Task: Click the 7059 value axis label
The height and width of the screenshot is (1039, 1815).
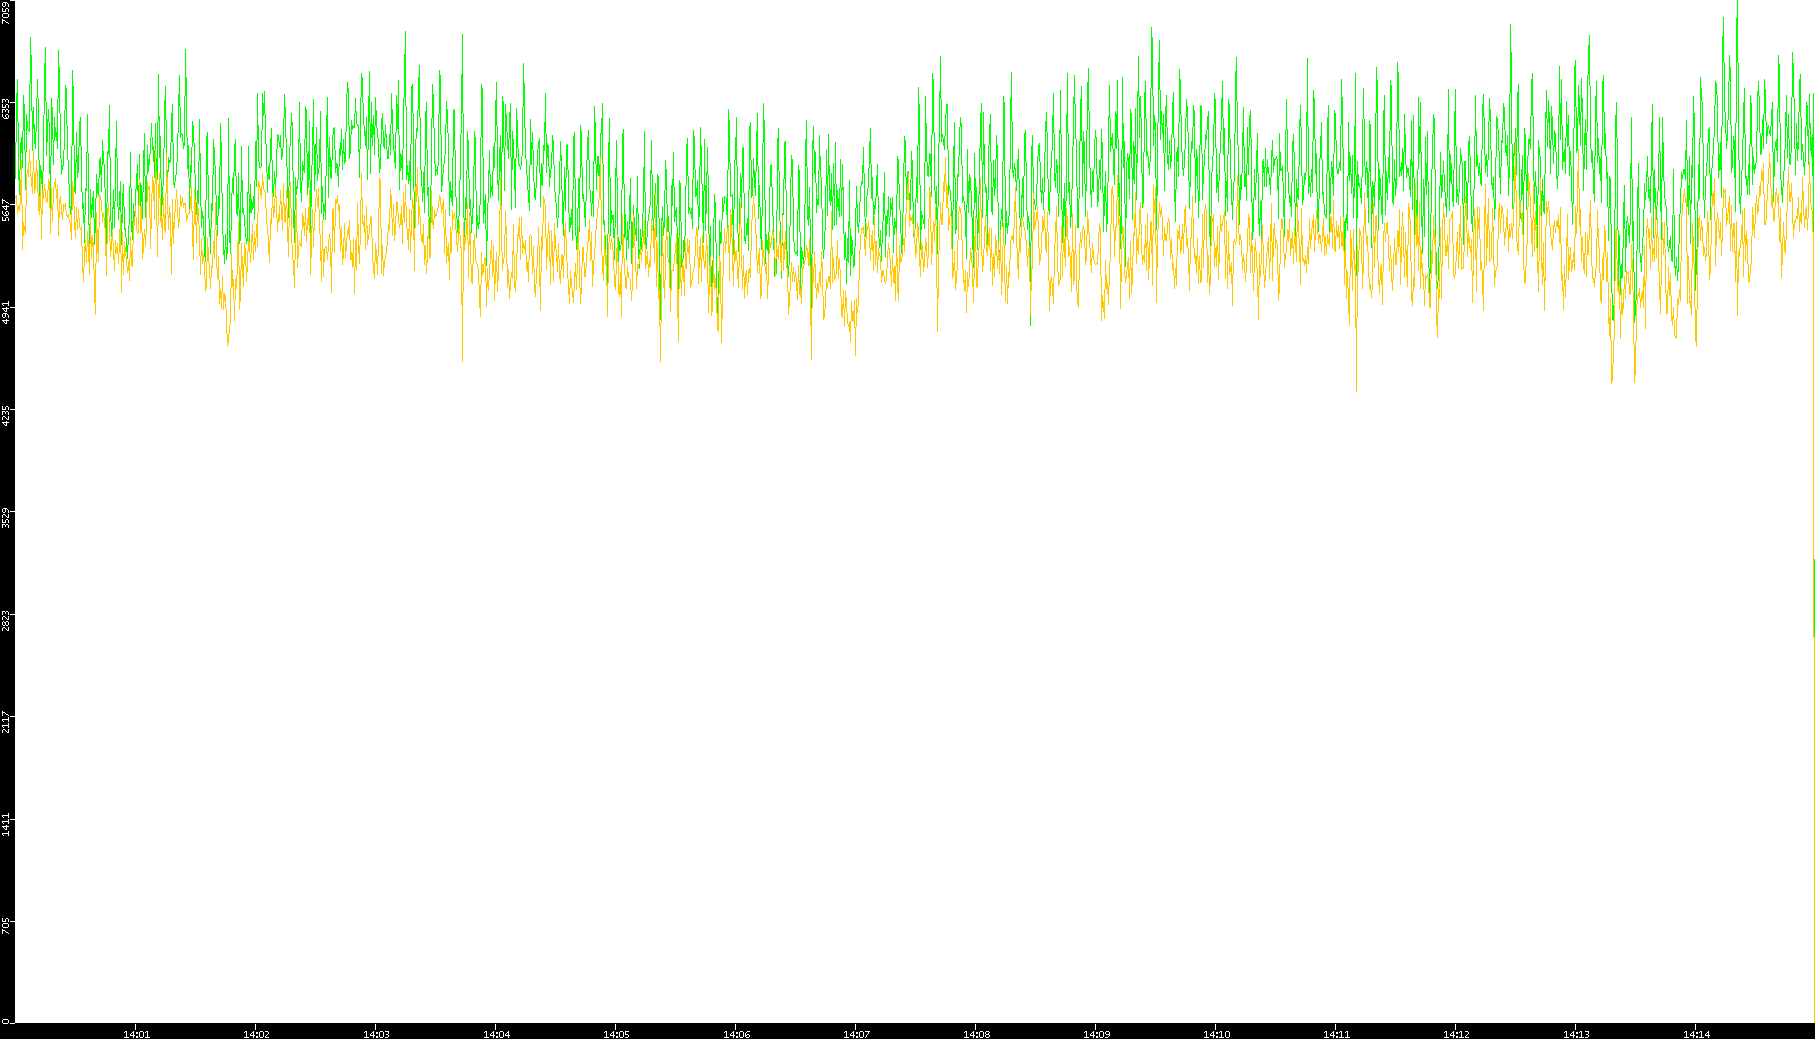Action: point(6,13)
